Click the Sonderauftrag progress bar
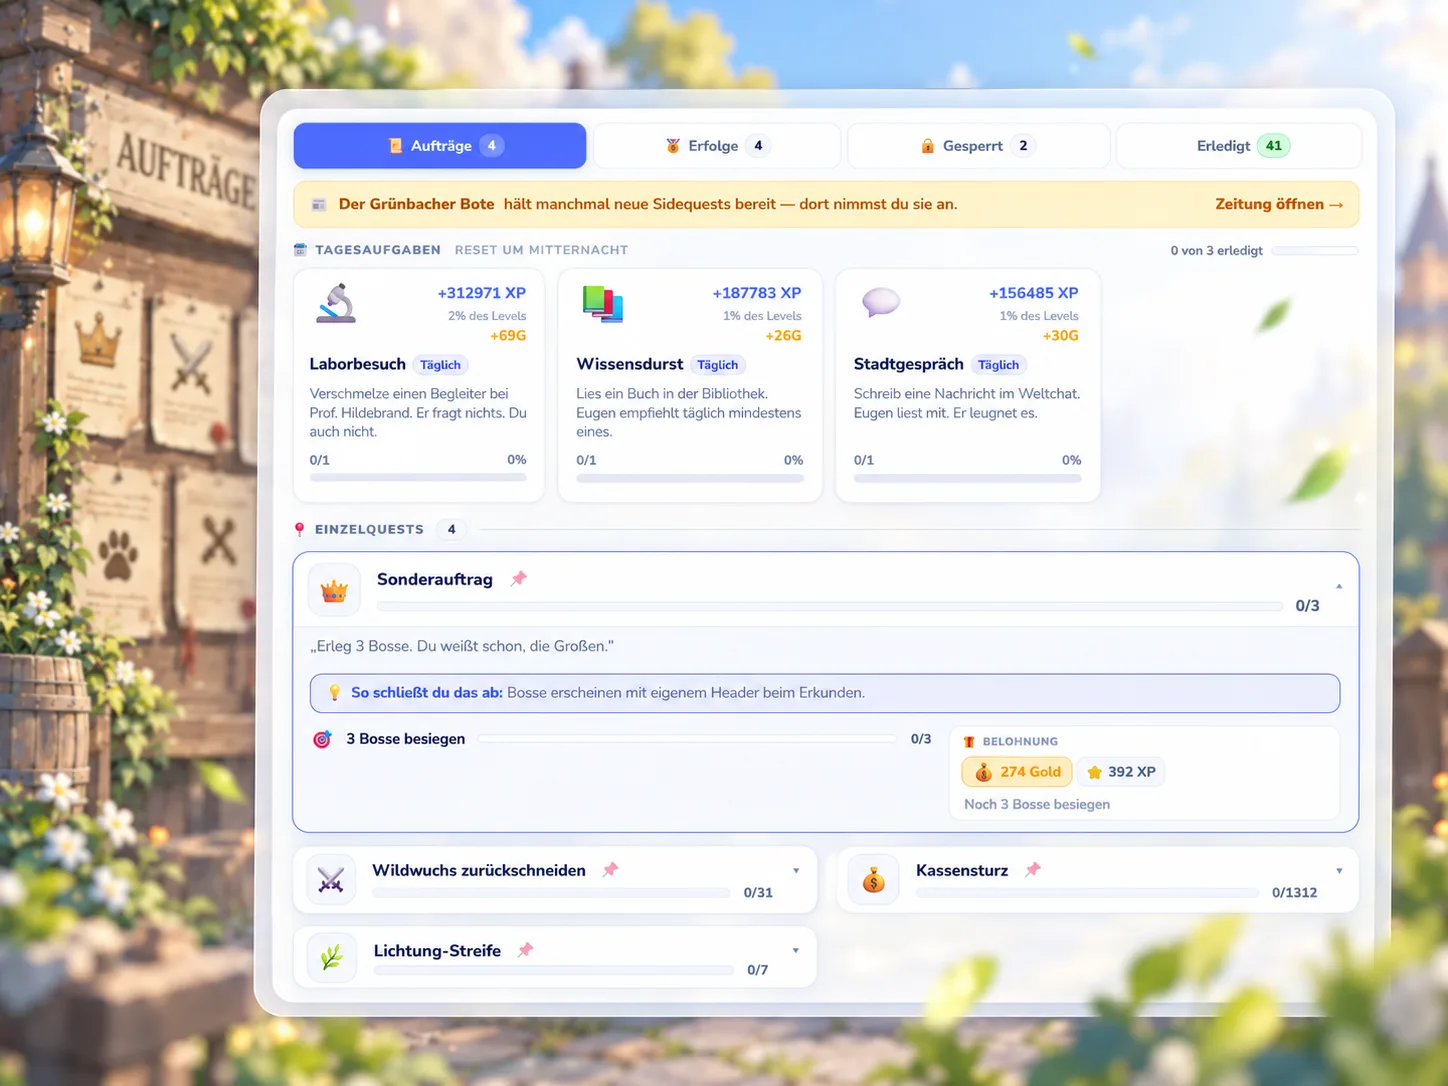 (x=830, y=606)
